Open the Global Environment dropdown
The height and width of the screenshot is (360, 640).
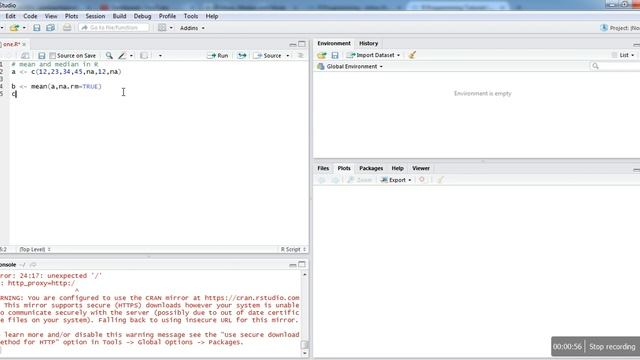[350, 67]
